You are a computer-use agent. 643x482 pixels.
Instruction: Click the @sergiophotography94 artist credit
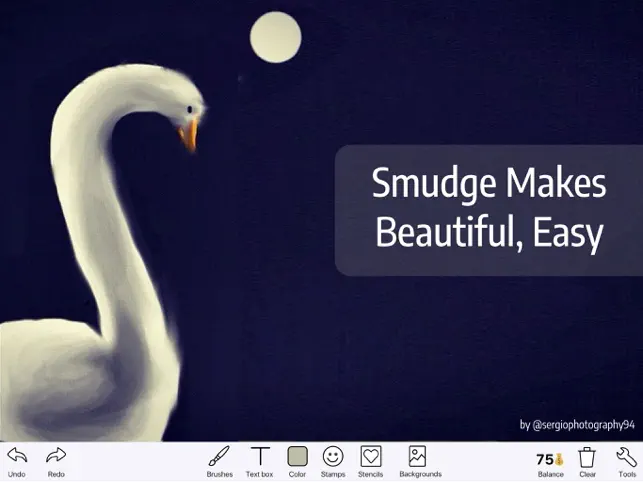577,425
